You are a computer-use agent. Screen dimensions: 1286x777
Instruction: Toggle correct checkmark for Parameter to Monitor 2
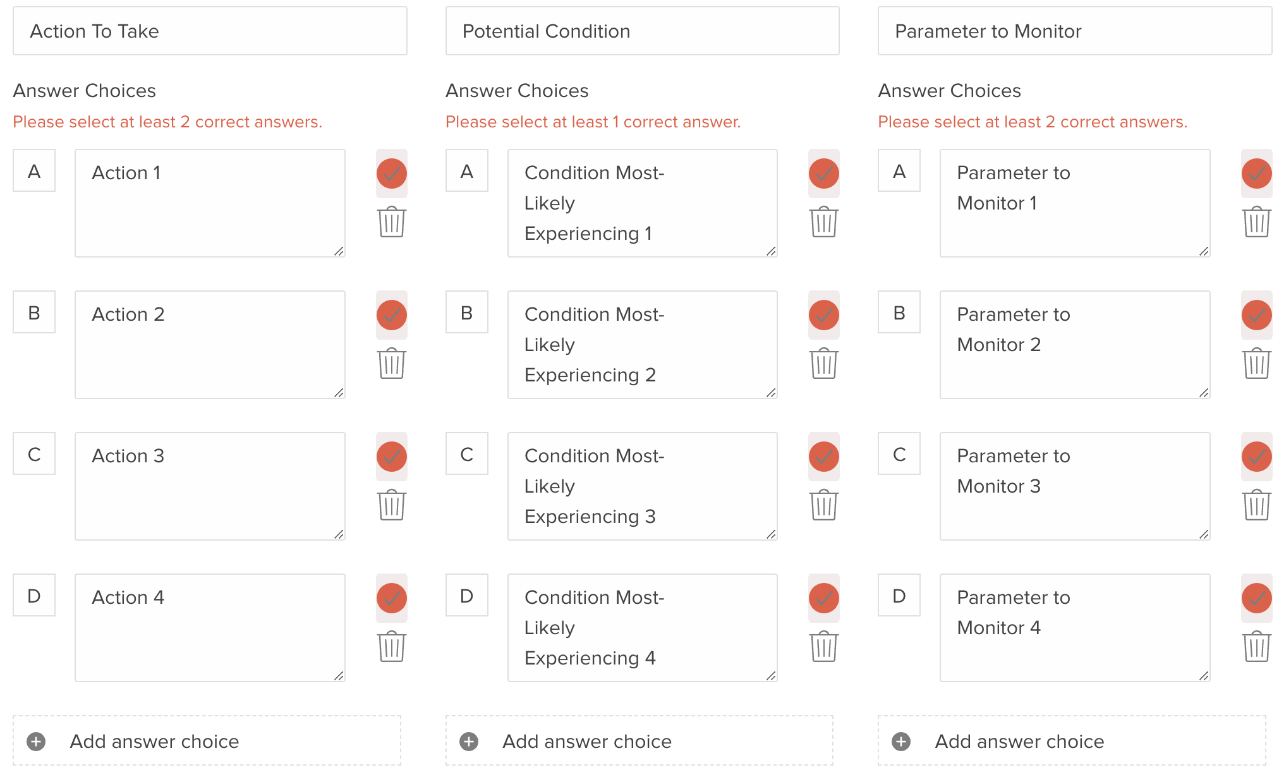1257,315
